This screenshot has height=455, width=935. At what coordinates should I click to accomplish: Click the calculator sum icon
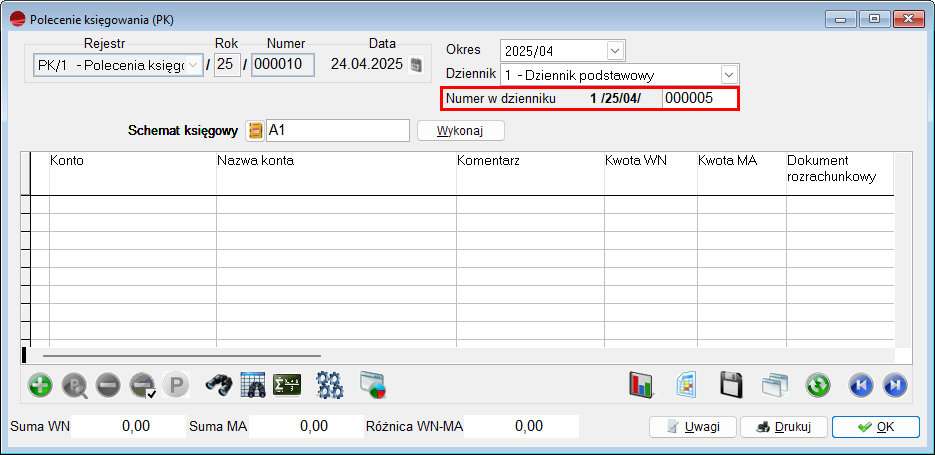click(x=286, y=385)
